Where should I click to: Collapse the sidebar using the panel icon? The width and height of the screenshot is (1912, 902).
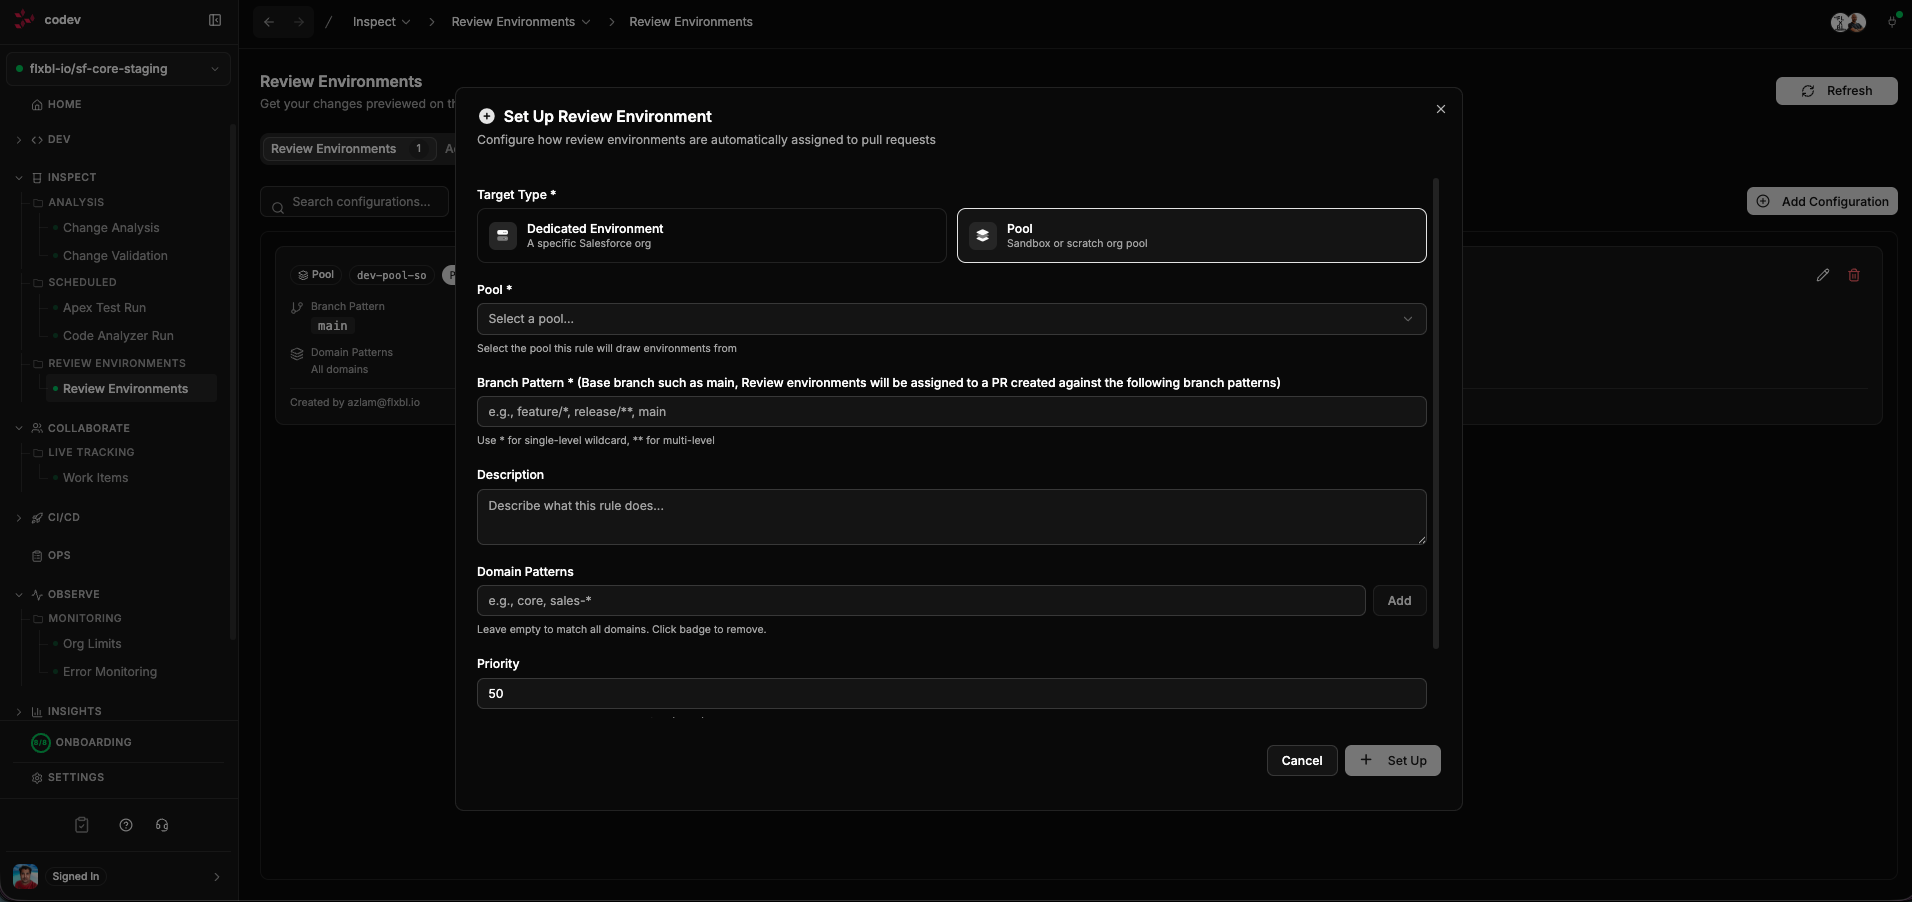(215, 20)
